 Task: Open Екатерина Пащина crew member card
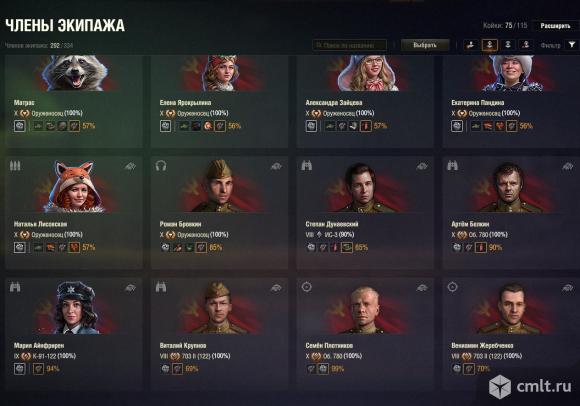(x=511, y=101)
